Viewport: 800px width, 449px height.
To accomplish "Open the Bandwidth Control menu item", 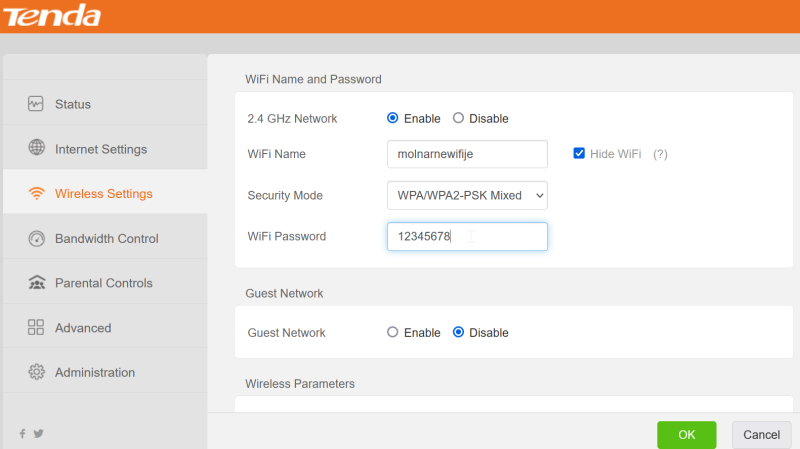I will (105, 238).
